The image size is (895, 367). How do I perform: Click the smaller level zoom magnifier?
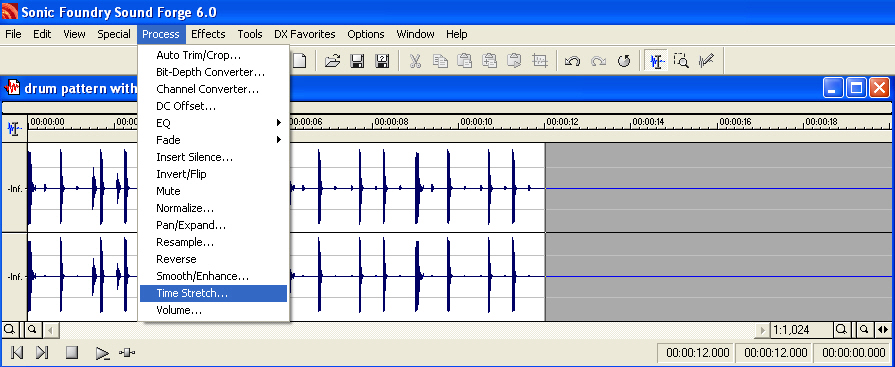33,329
